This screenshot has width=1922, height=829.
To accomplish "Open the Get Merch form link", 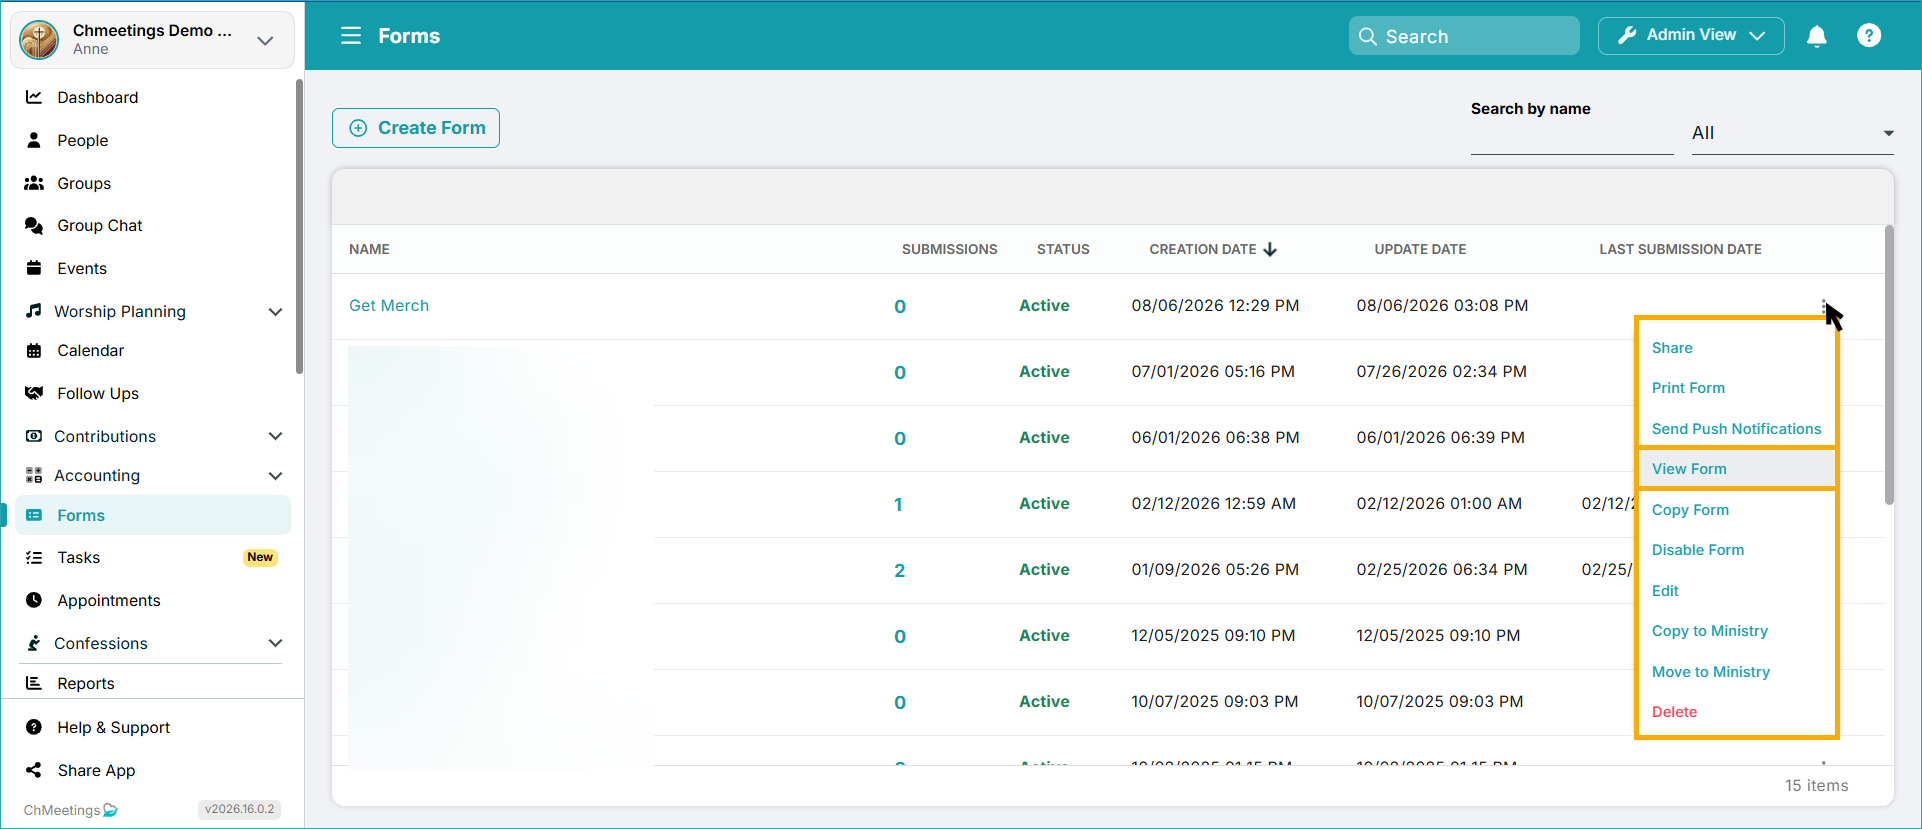I will (389, 306).
